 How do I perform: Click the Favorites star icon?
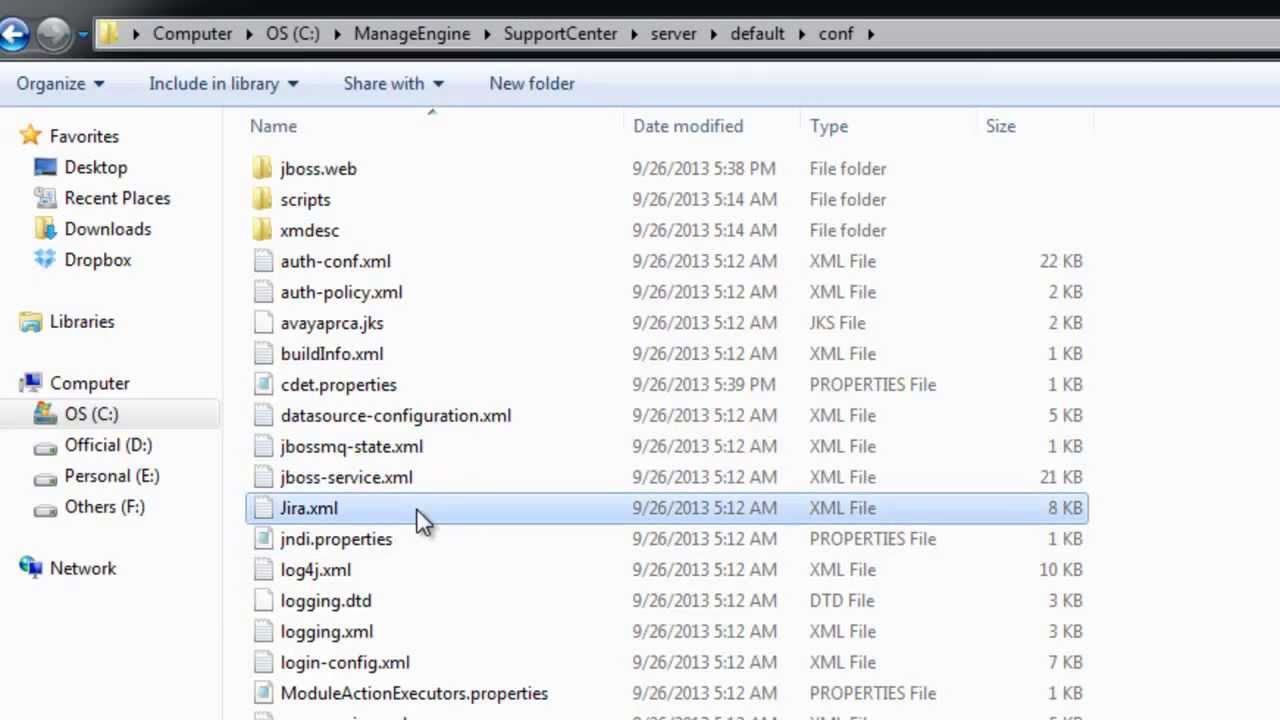(x=31, y=136)
